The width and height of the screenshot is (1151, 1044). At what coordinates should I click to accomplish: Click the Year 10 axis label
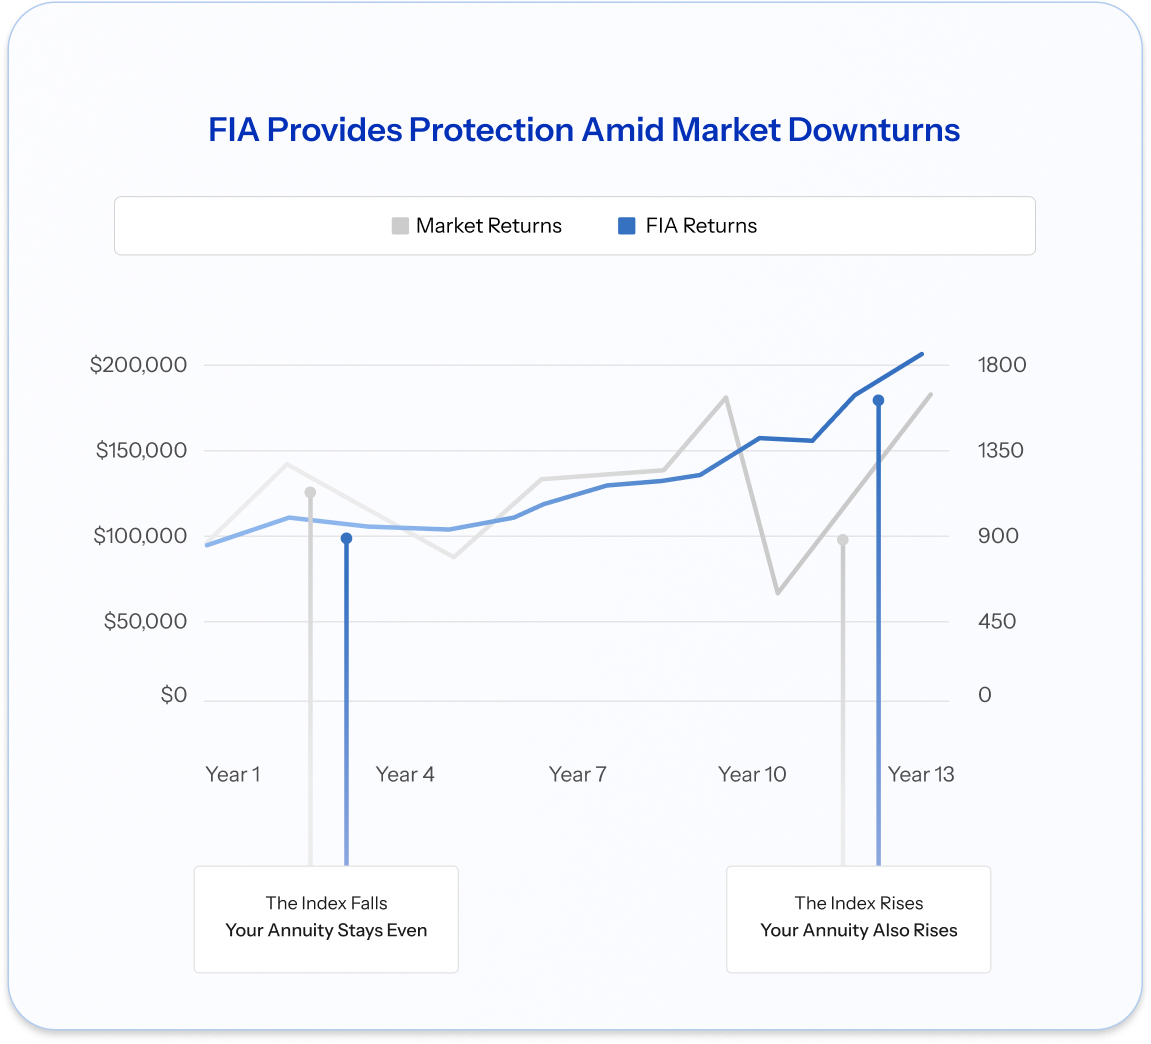(x=752, y=774)
